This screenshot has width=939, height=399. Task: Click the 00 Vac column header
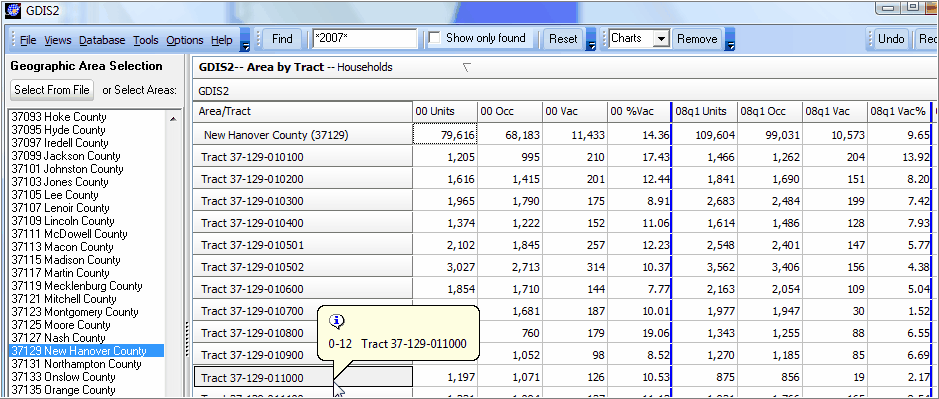(575, 111)
